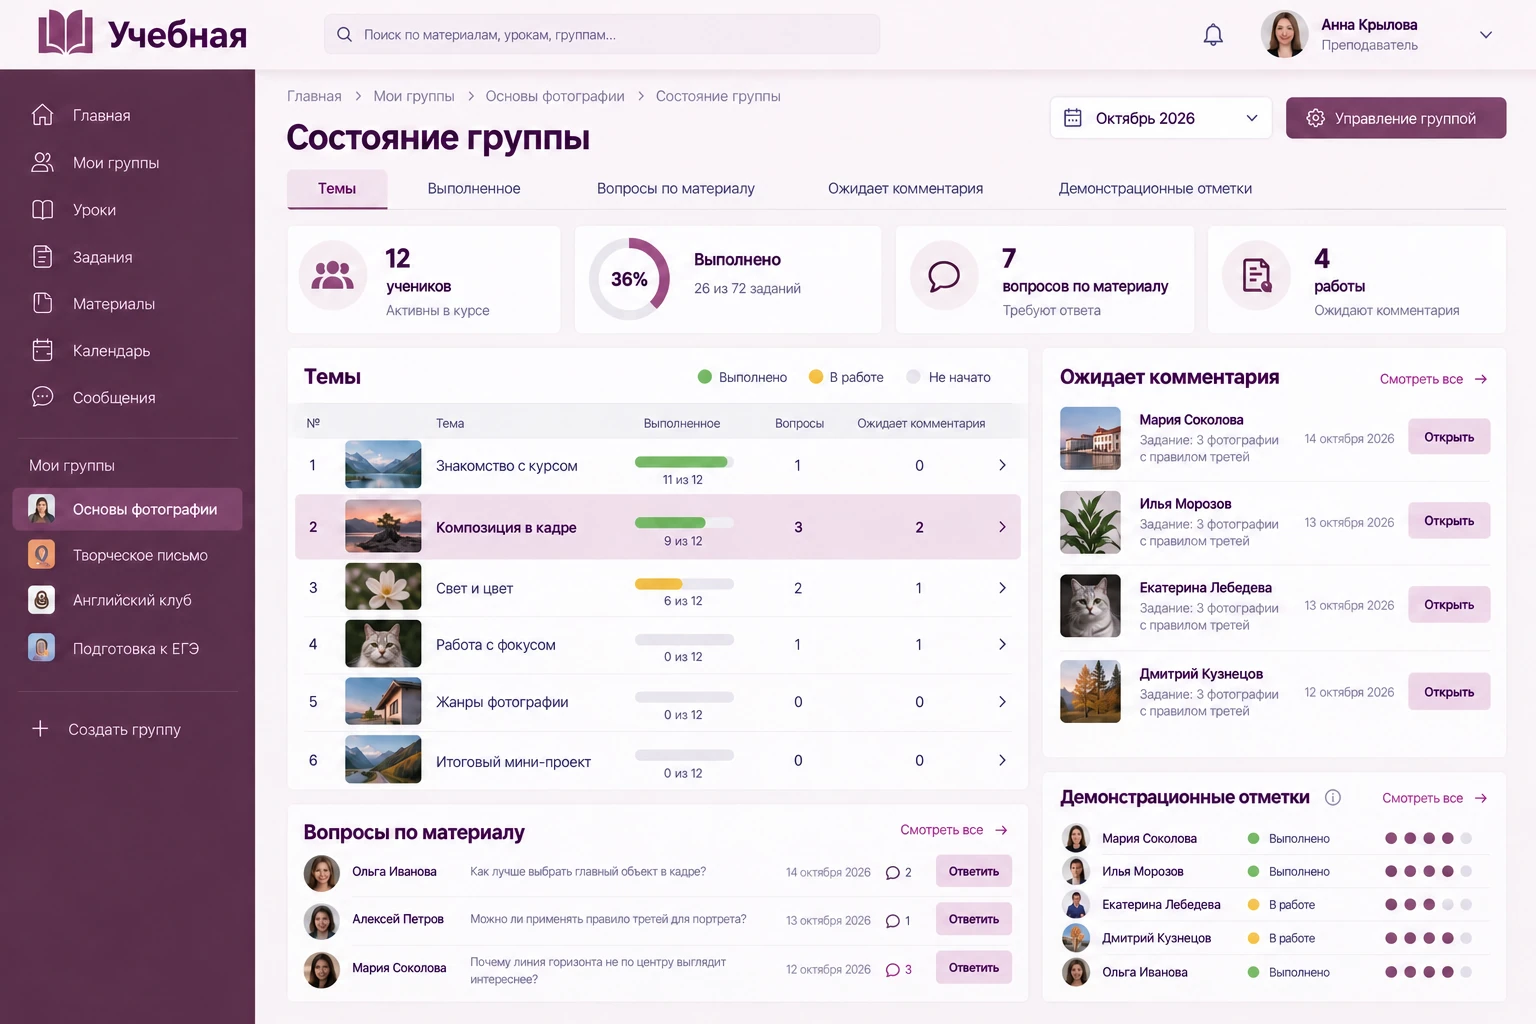Open notifications bell icon

click(x=1213, y=35)
